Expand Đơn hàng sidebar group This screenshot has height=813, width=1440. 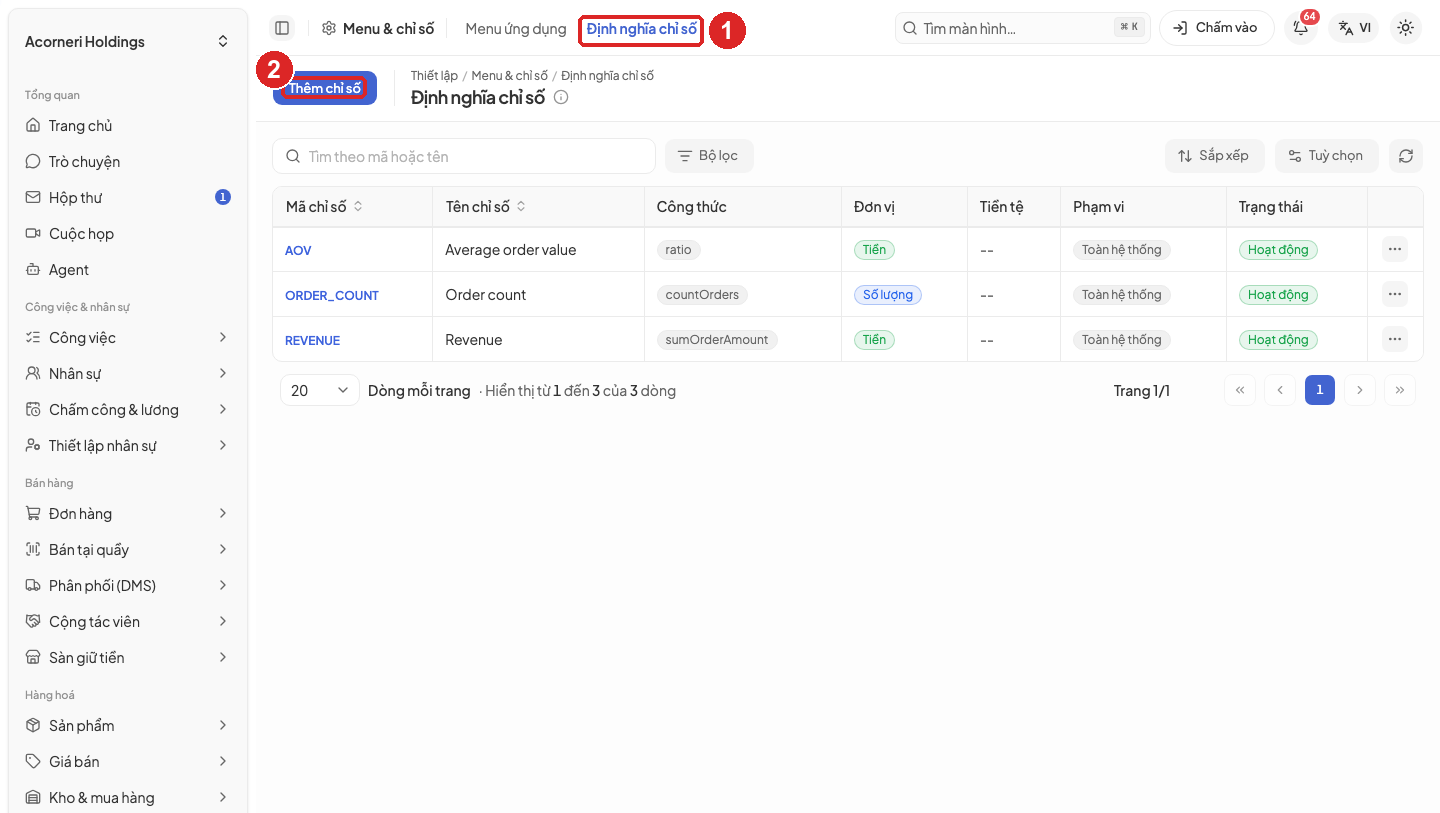[127, 514]
